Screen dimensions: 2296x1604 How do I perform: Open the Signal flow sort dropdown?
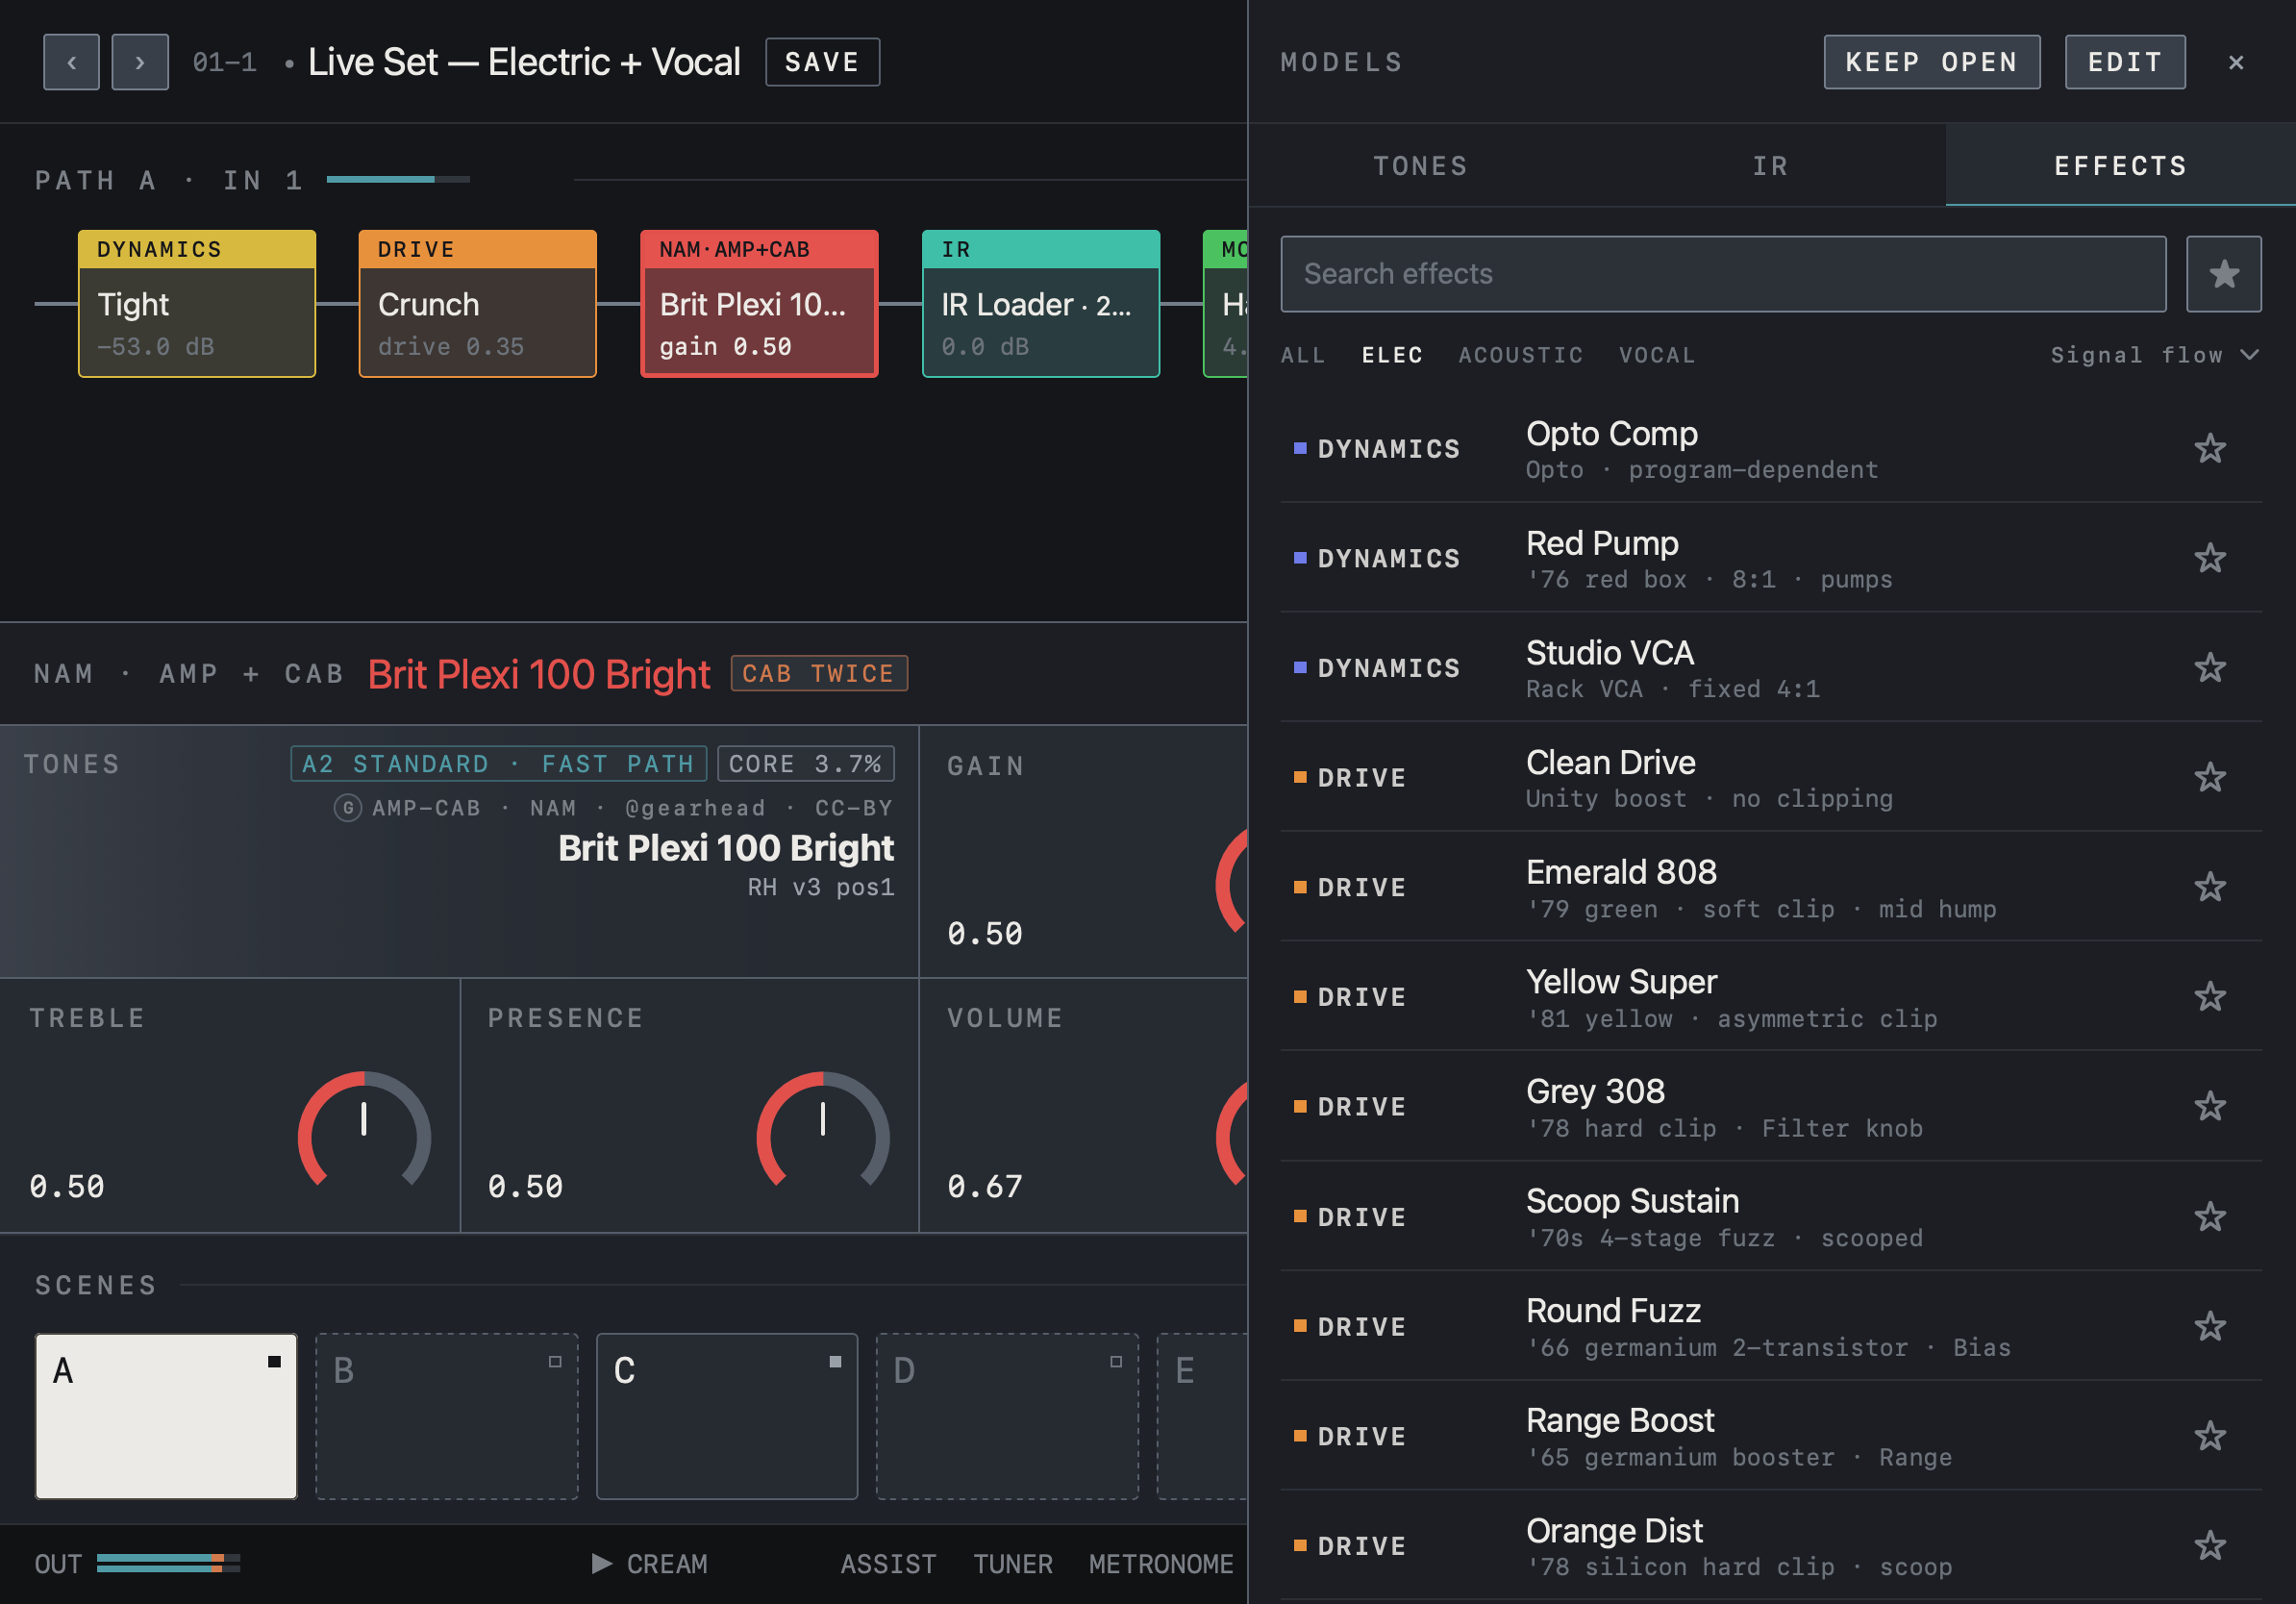pyautogui.click(x=2154, y=355)
